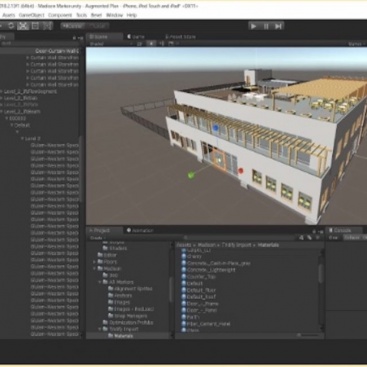The width and height of the screenshot is (367, 367).
Task: Click the Step frame button
Action: pyautogui.click(x=278, y=26)
